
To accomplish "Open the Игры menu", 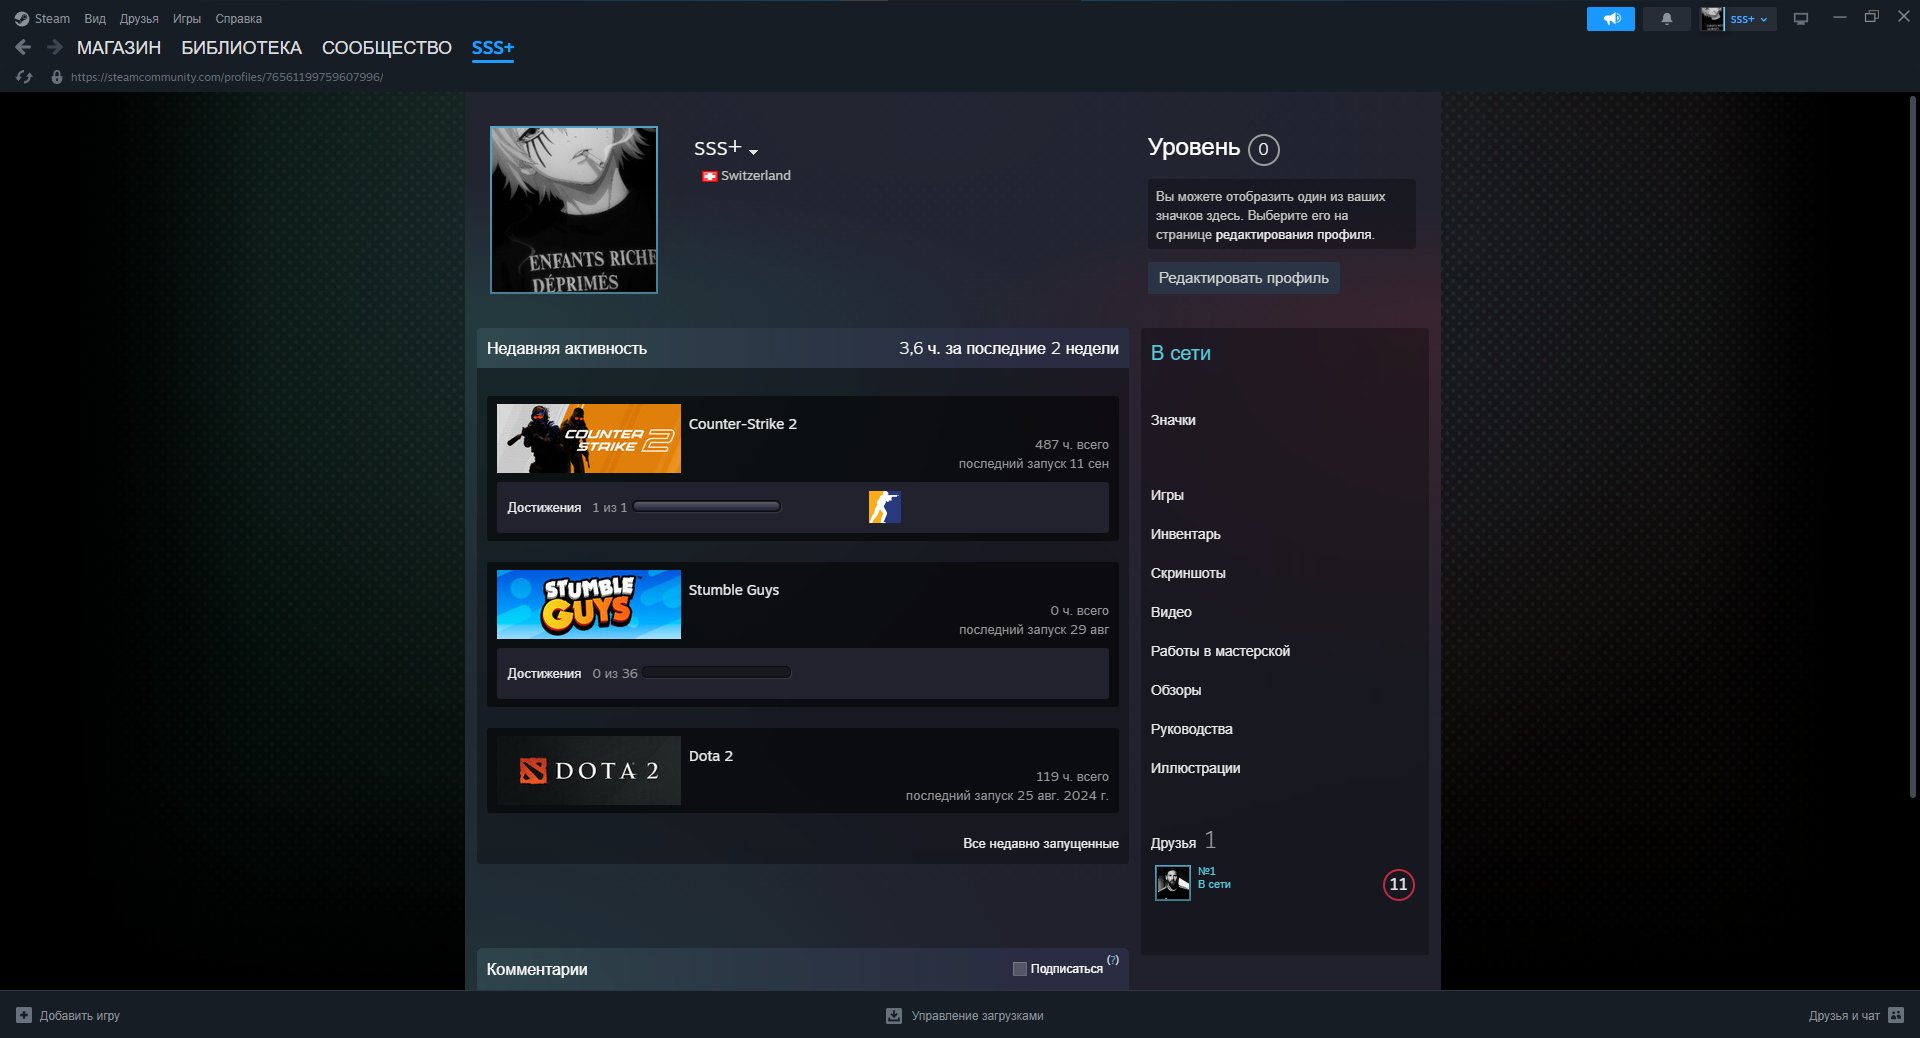I will [186, 19].
